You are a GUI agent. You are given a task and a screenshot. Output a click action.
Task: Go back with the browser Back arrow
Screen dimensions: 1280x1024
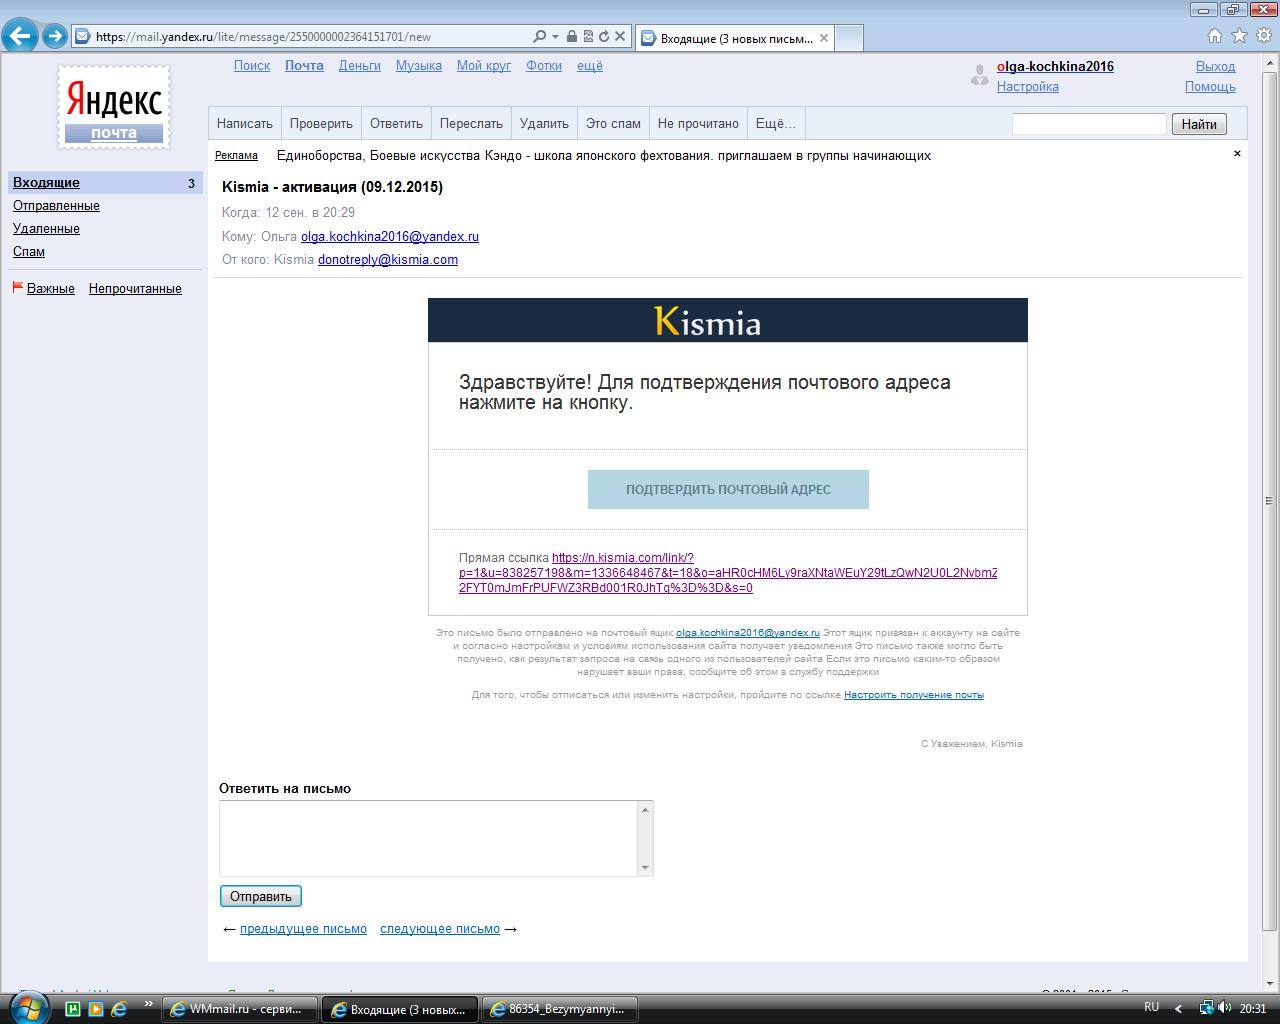coord(19,36)
